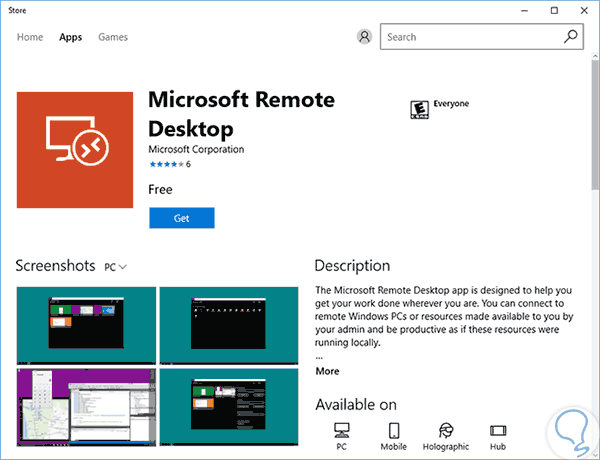Click the ESRB Everyone rating icon
The image size is (600, 460).
tap(419, 109)
